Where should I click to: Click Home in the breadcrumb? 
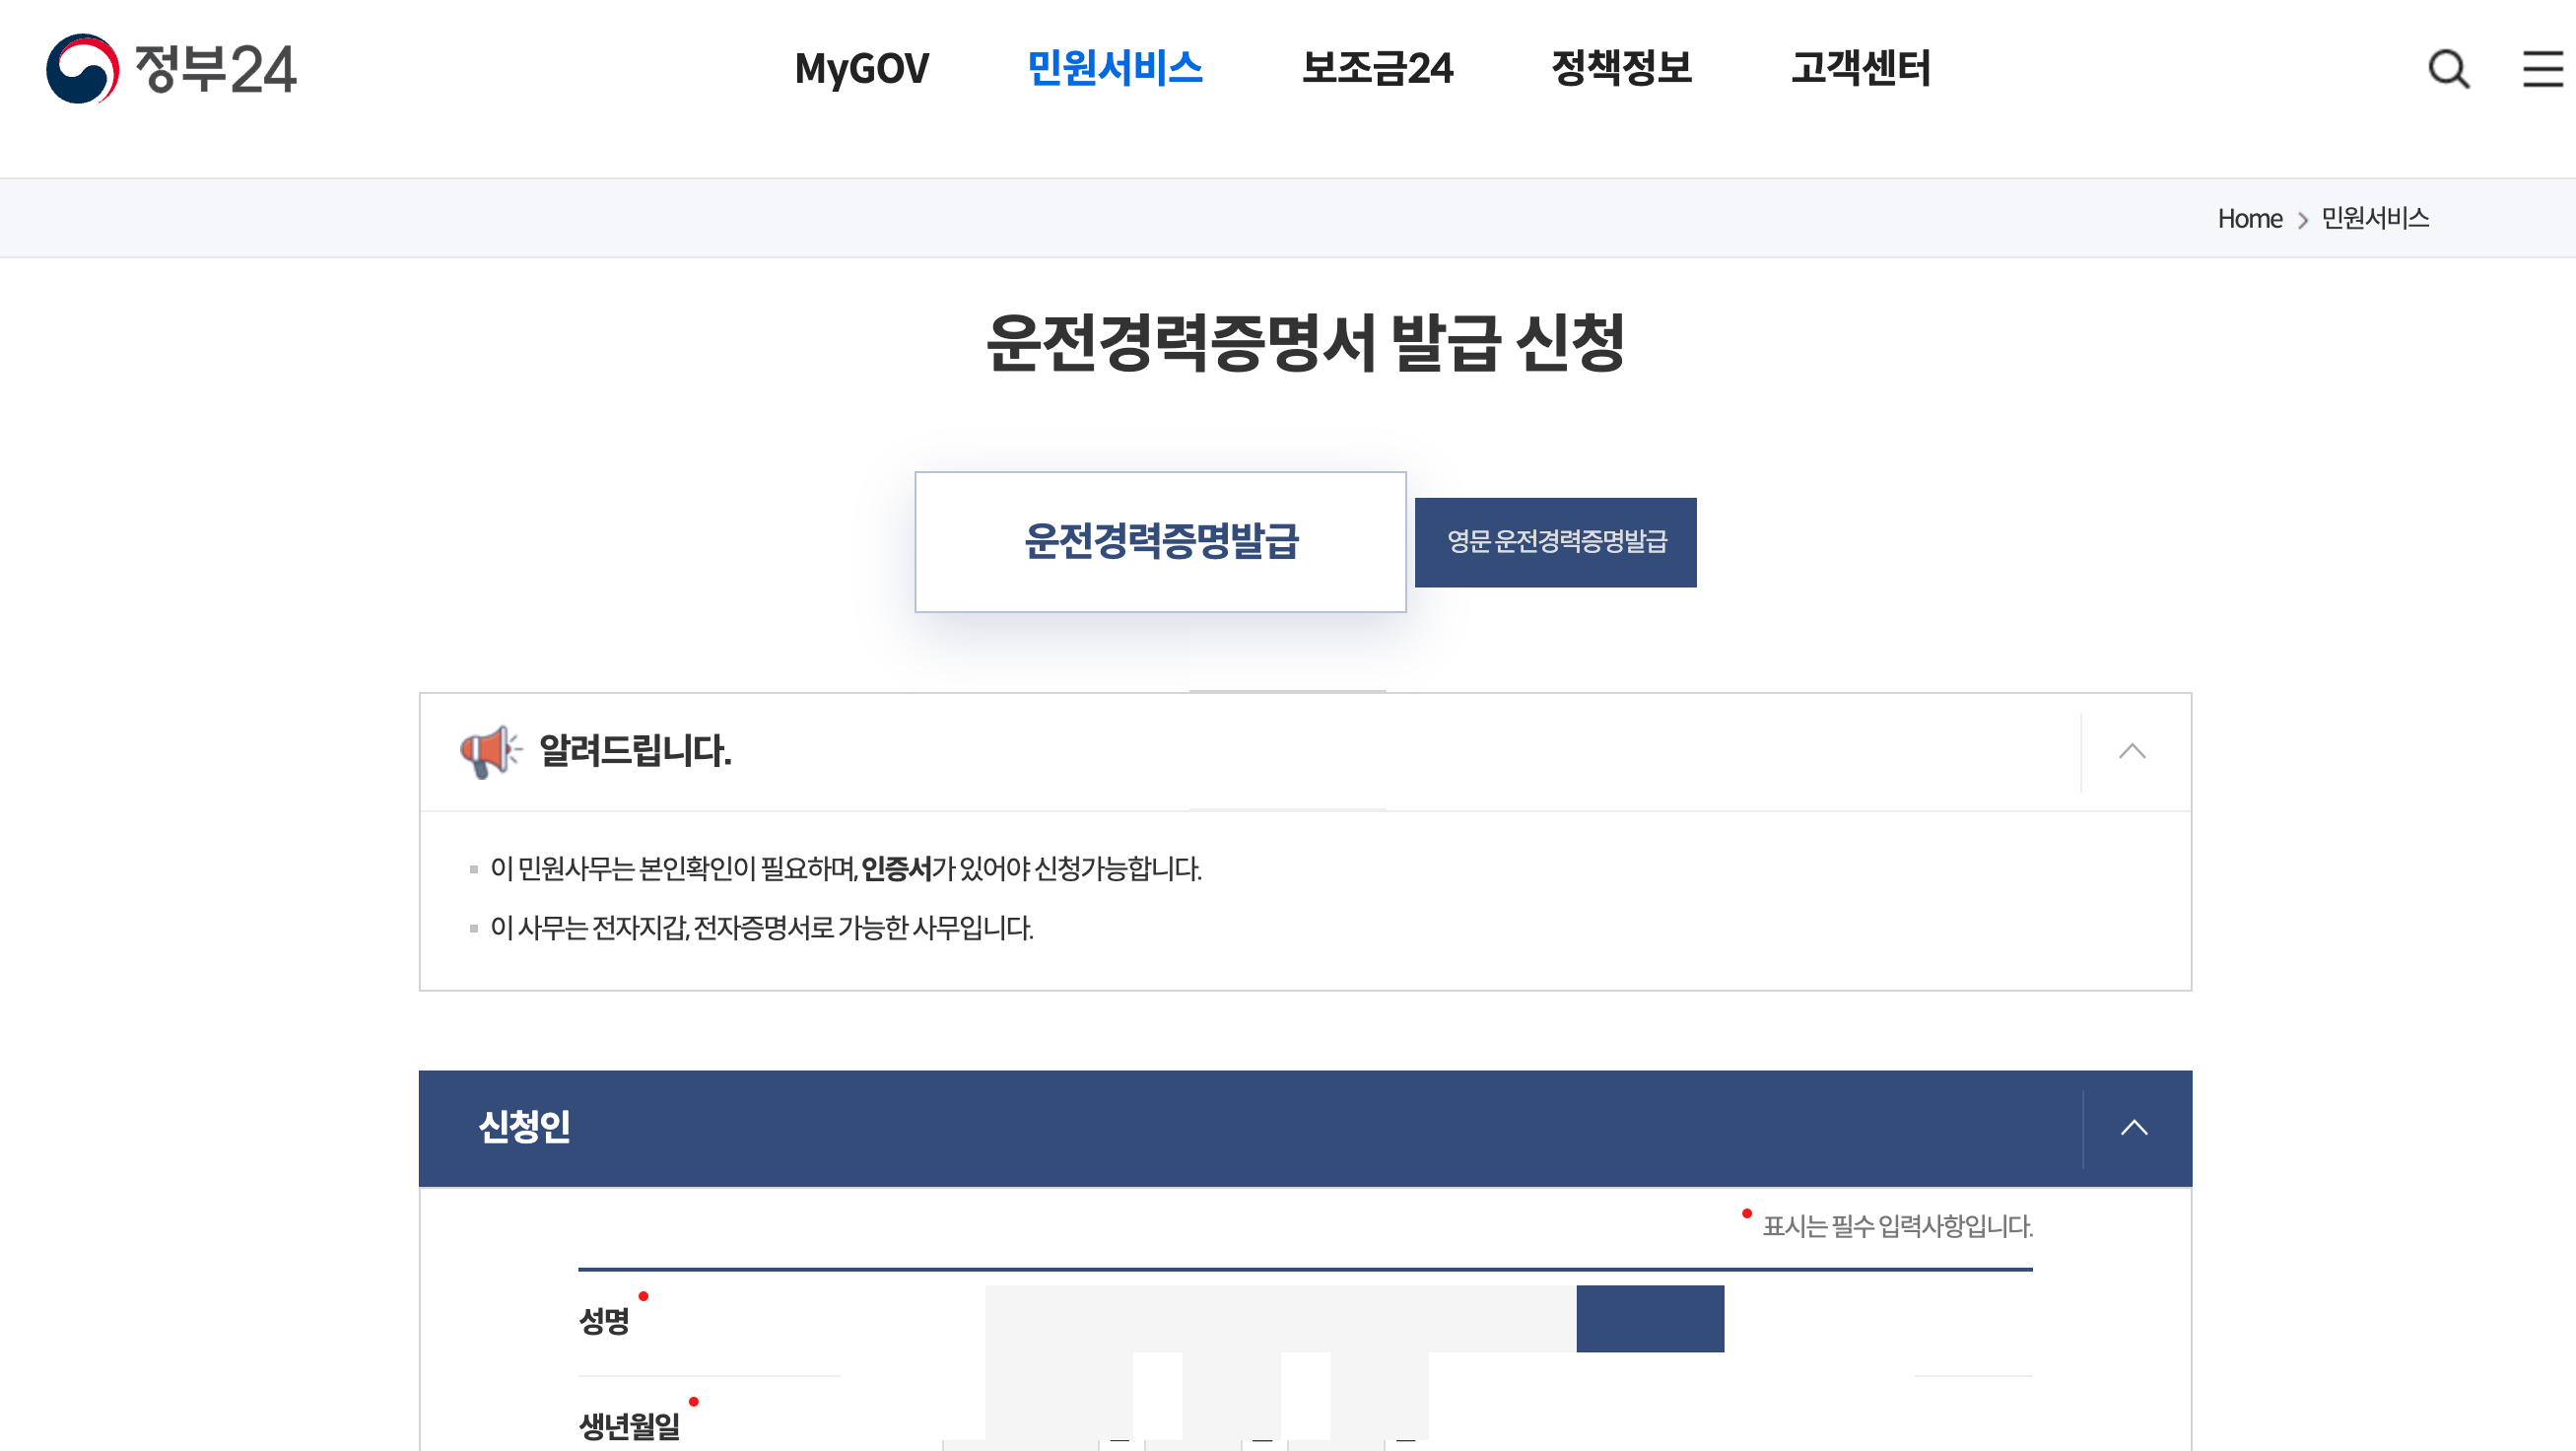point(2249,218)
